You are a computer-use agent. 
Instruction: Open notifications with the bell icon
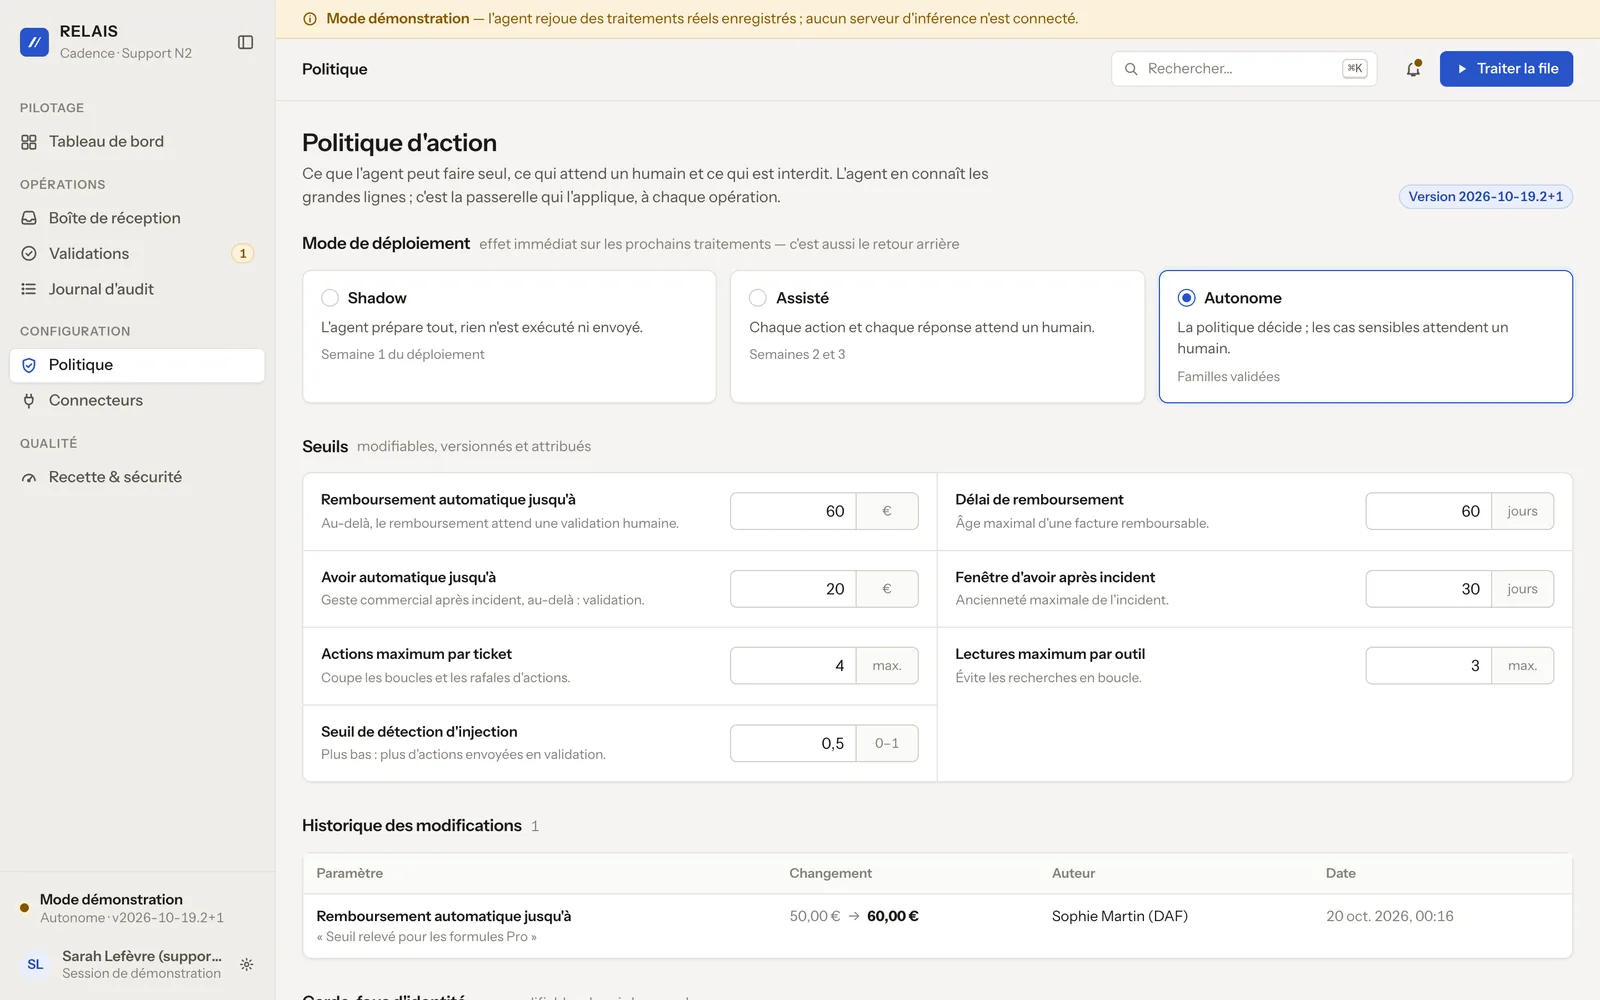(x=1413, y=69)
